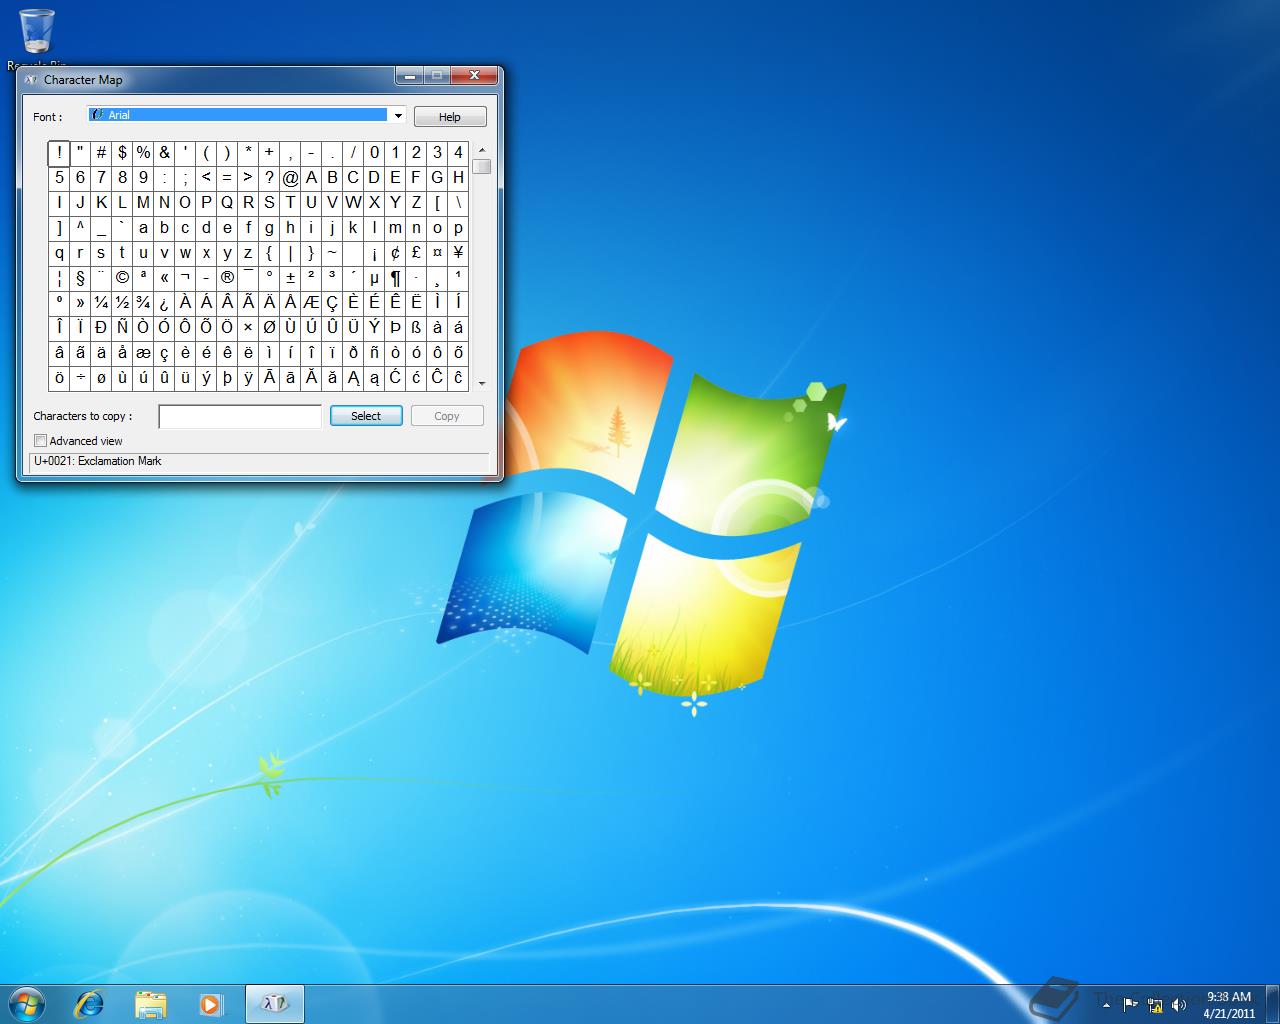Screen dimensions: 1280x1024
Task: Select the registered ® symbol
Action: [x=227, y=278]
